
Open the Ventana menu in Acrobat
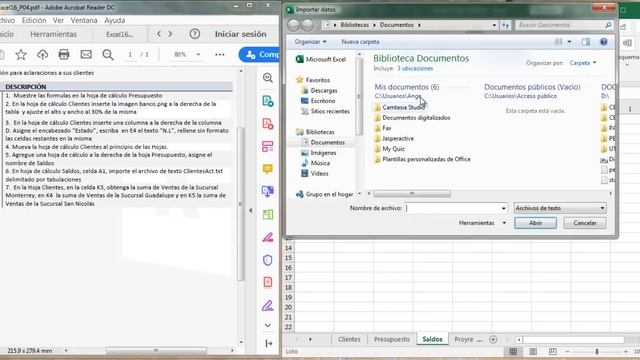pyautogui.click(x=84, y=20)
